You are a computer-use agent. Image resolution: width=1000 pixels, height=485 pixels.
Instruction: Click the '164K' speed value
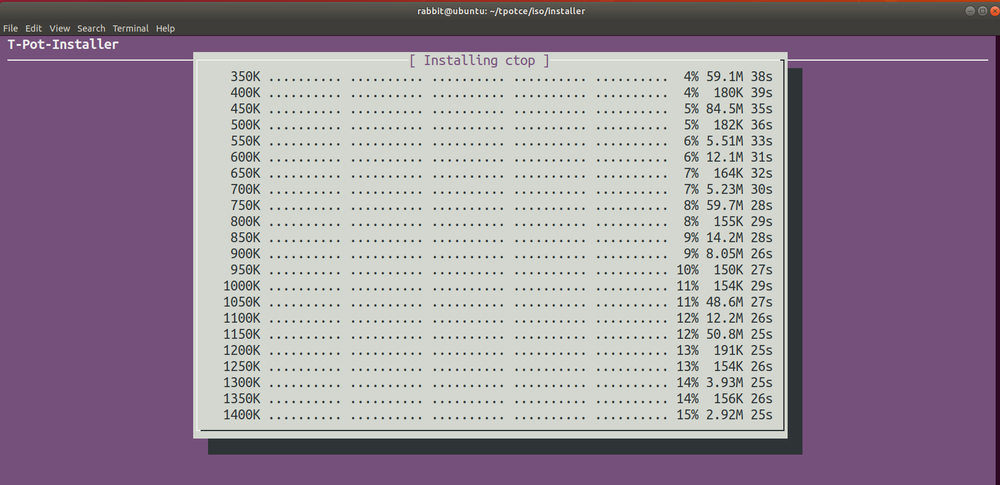tap(728, 173)
